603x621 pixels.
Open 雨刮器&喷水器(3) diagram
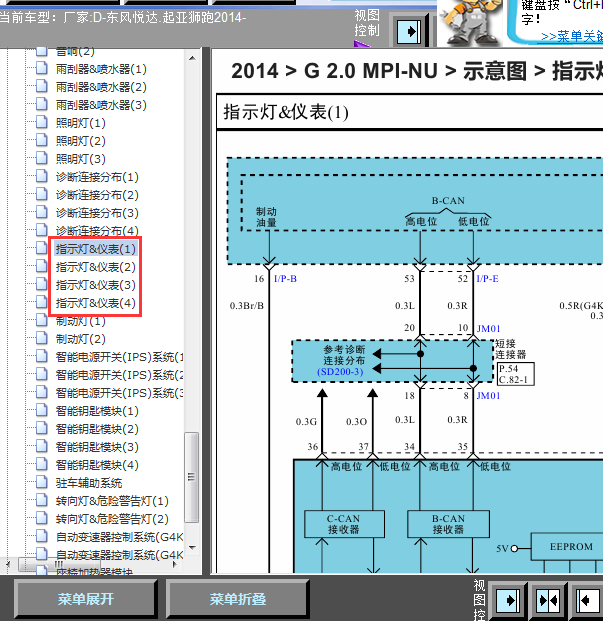tap(101, 105)
